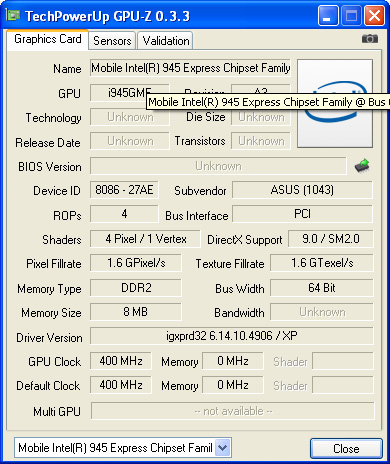Click the DirectX Support value 9.0 / SM2.0
The image size is (390, 464).
coord(331,239)
